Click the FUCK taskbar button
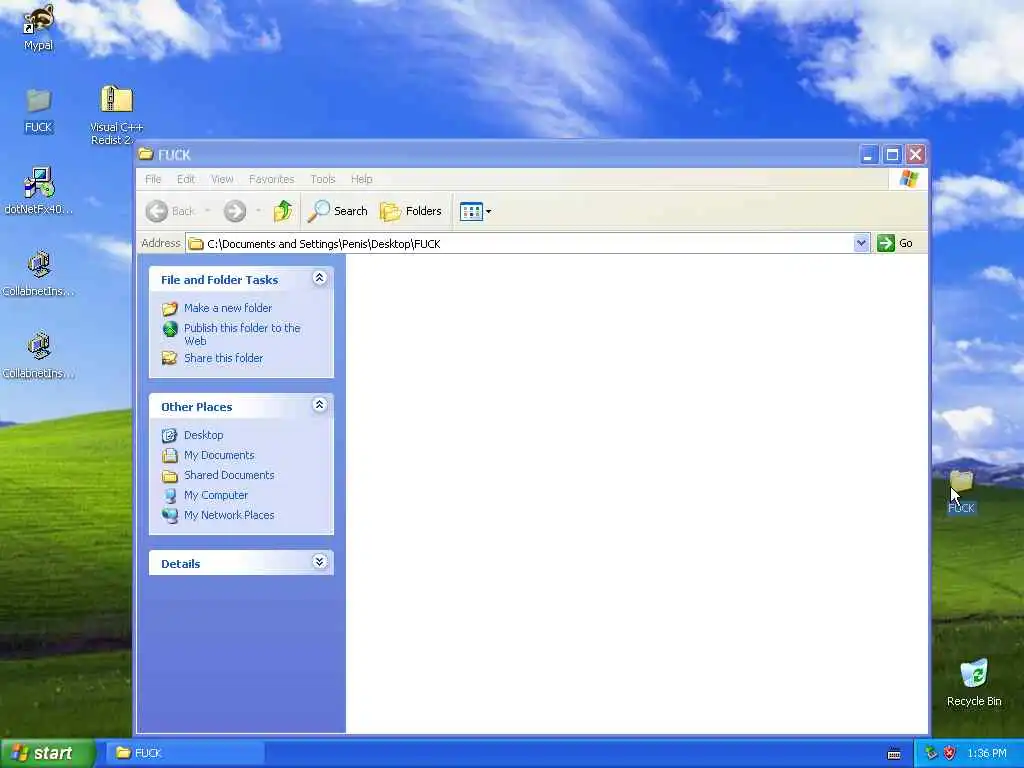Screen dimensions: 1024x768 (186, 753)
